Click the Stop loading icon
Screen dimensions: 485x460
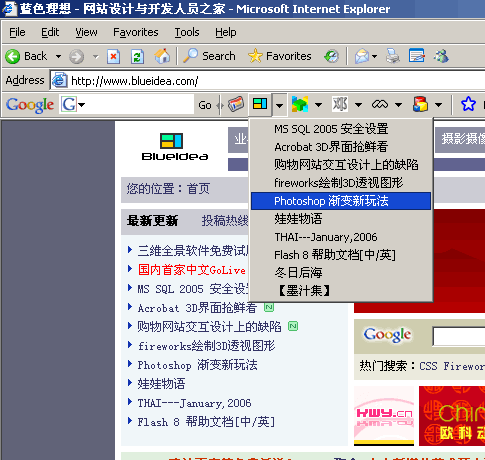pyautogui.click(x=113, y=56)
